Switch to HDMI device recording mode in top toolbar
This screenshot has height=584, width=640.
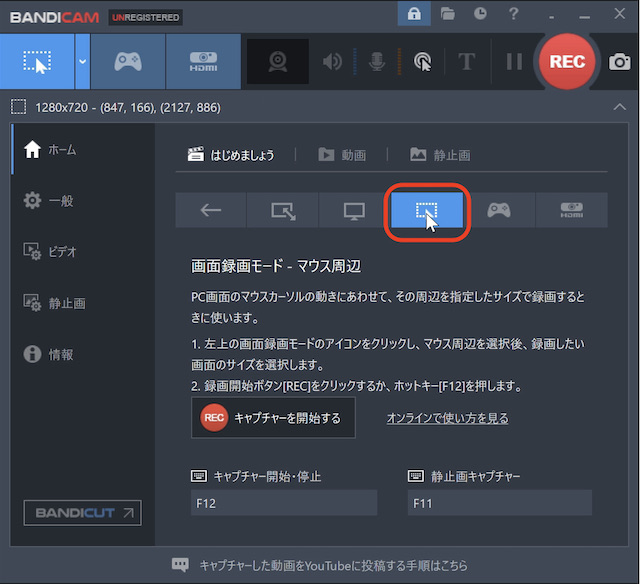(203, 62)
